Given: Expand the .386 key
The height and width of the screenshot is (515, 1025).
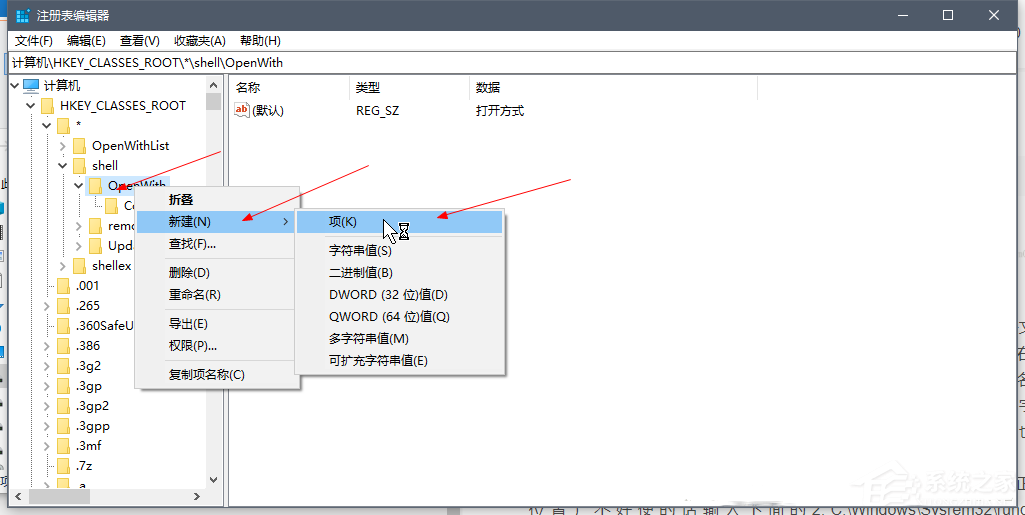Looking at the screenshot, I should click(47, 345).
